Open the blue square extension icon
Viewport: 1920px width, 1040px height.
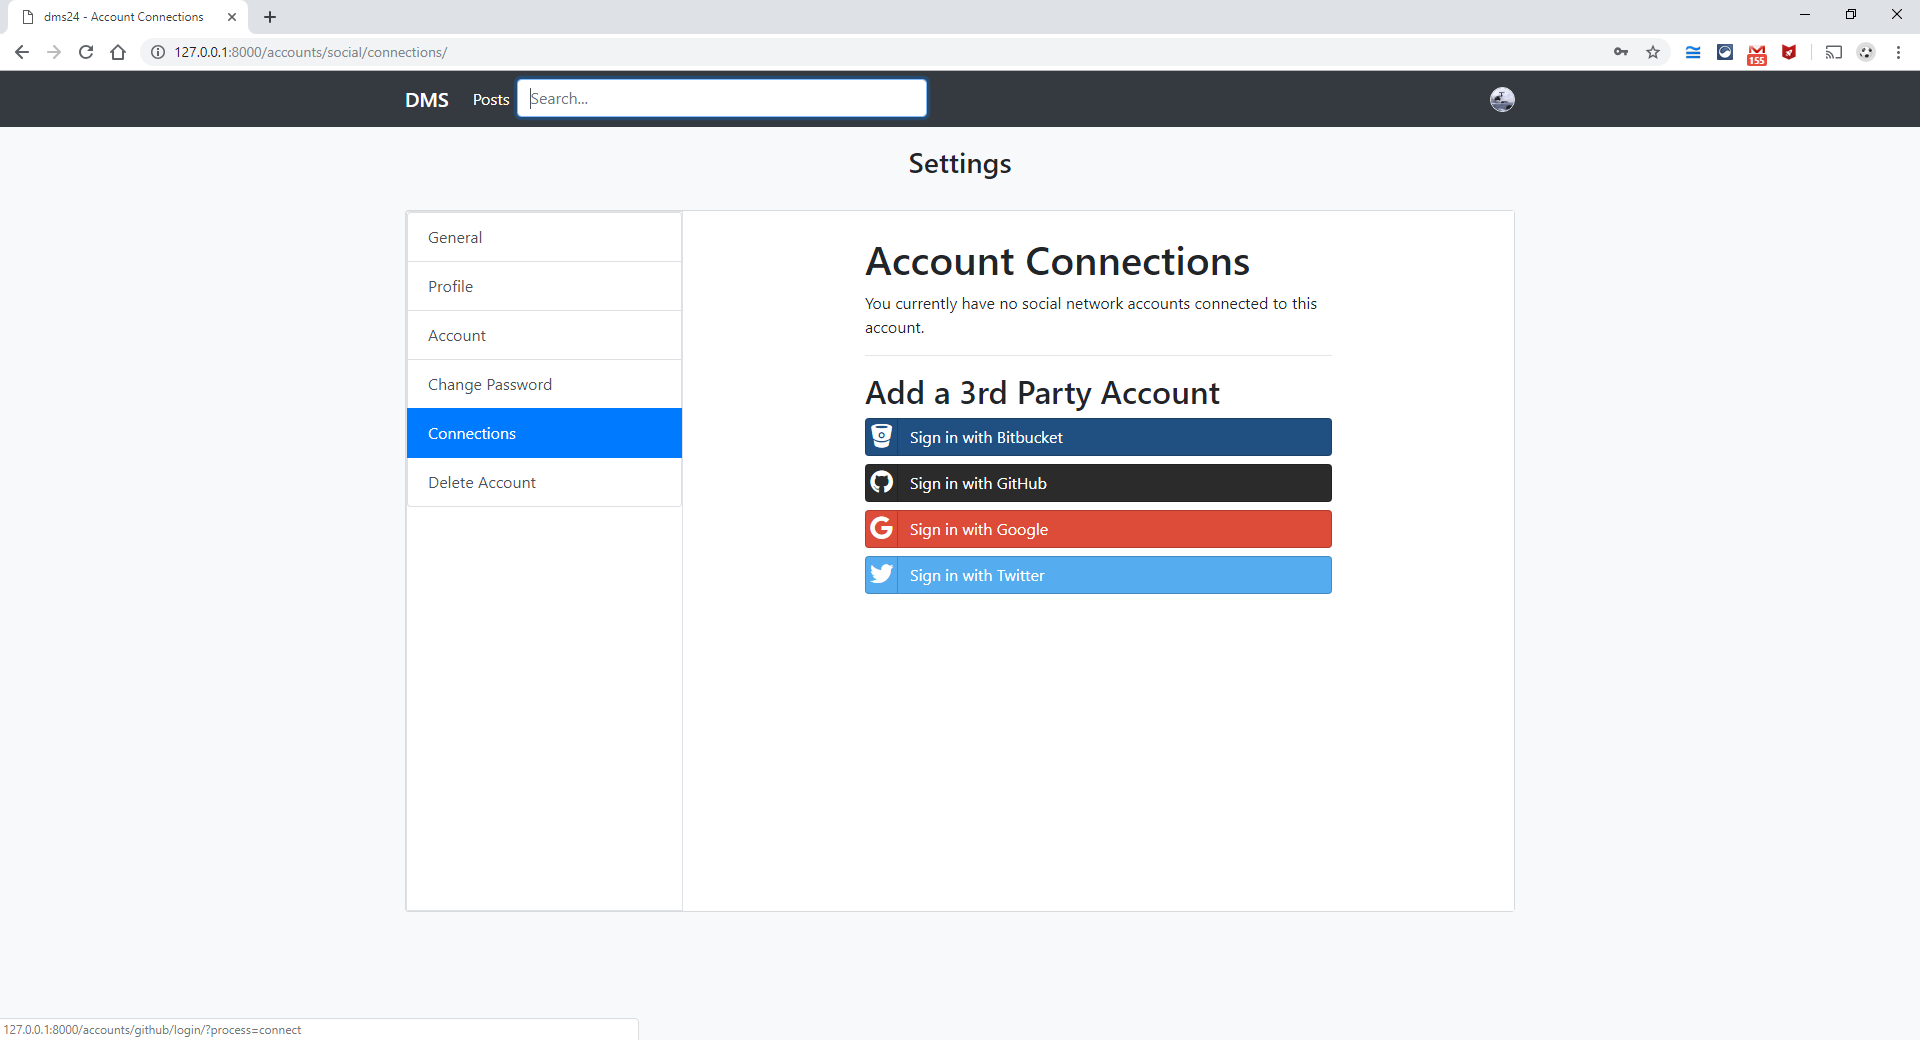click(x=1725, y=52)
